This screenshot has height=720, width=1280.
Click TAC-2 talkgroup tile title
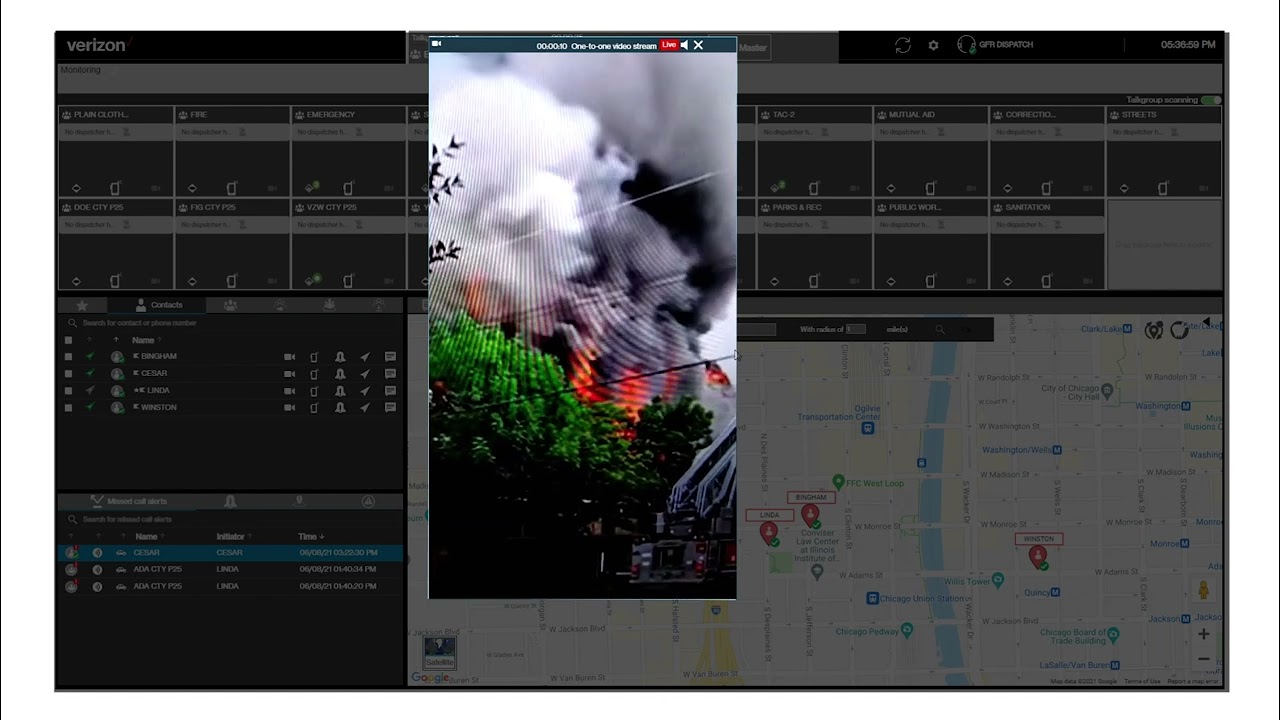coord(784,115)
